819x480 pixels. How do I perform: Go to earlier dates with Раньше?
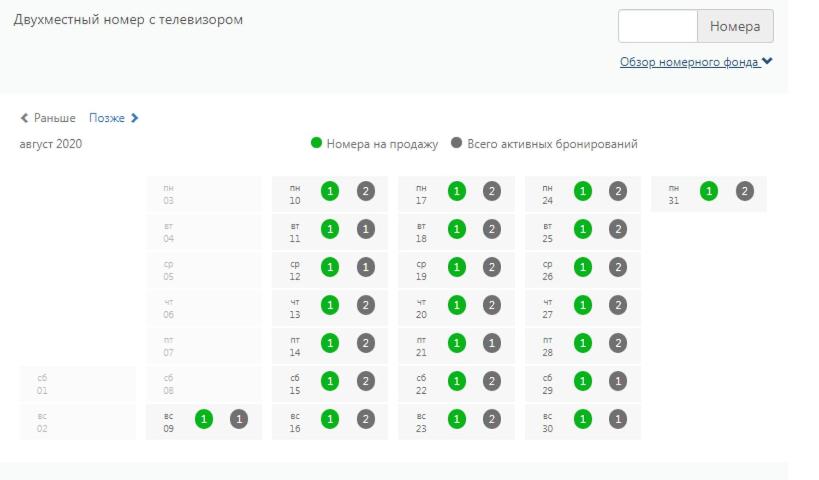point(48,118)
